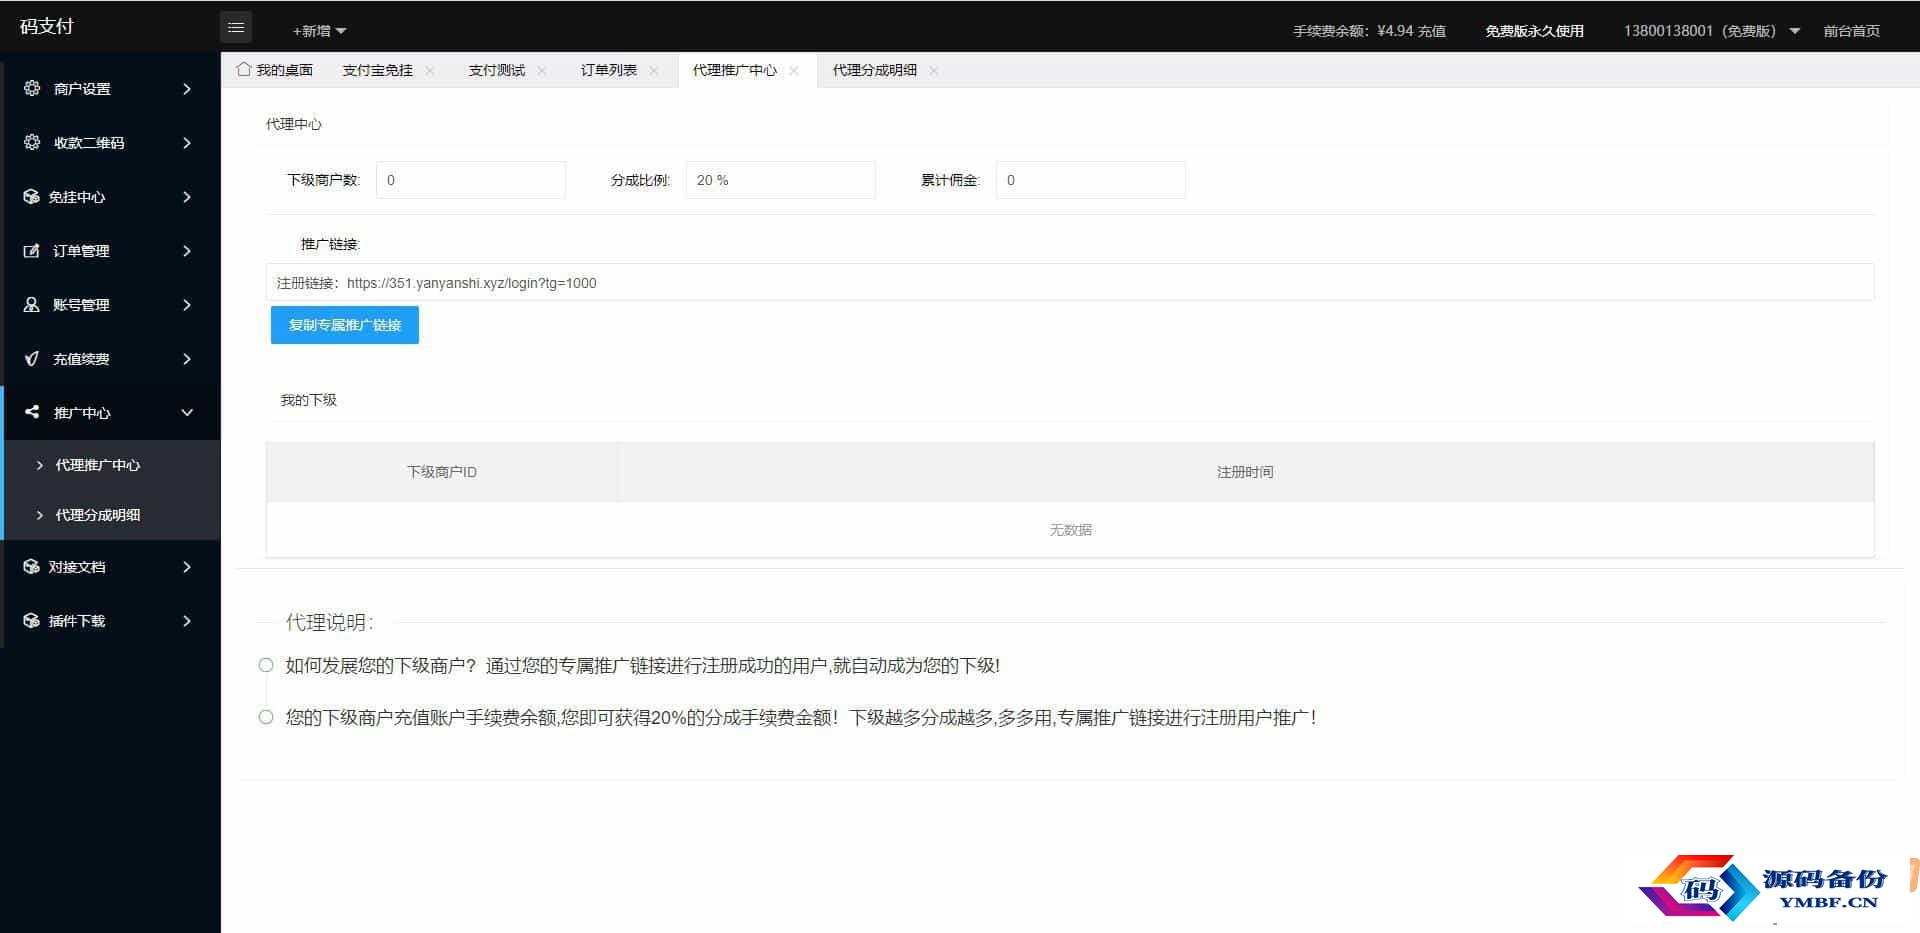Viewport: 1920px width, 933px height.
Task: Click the 推广中心 share icon
Action: pyautogui.click(x=32, y=412)
